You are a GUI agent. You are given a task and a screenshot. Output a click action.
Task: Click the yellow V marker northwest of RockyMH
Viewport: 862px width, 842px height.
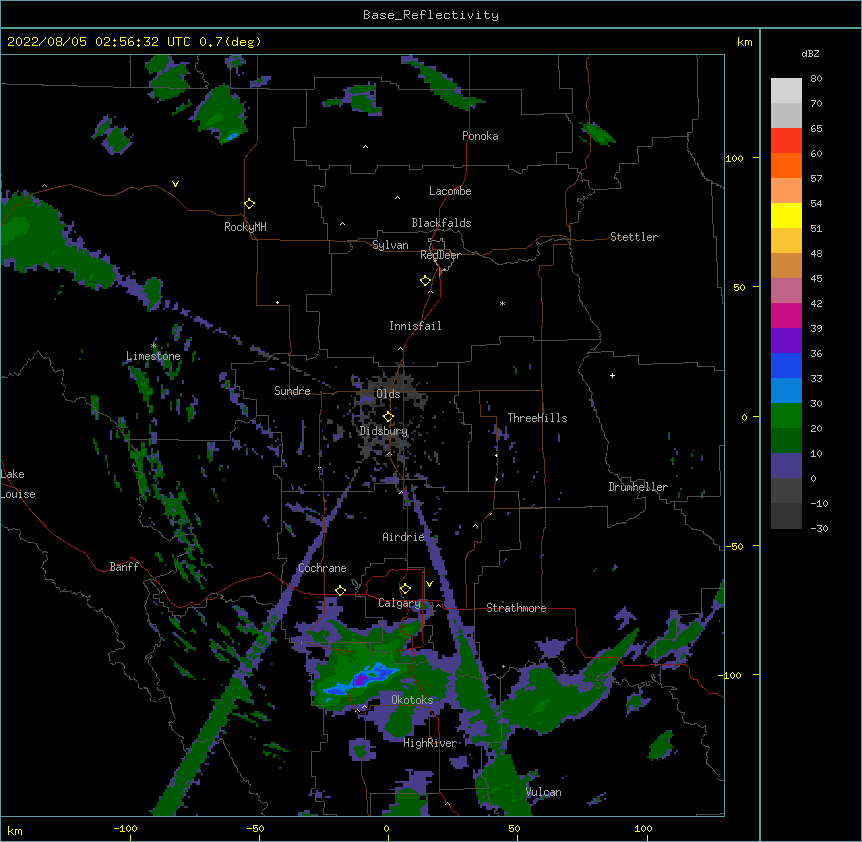pyautogui.click(x=175, y=184)
